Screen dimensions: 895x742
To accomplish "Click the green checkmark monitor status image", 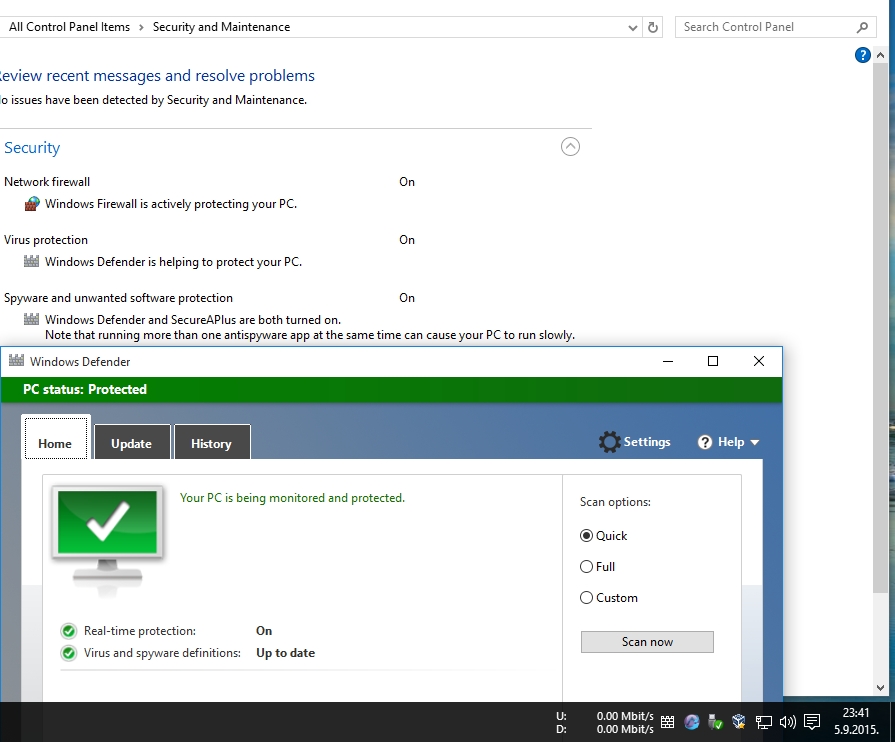I will [107, 541].
